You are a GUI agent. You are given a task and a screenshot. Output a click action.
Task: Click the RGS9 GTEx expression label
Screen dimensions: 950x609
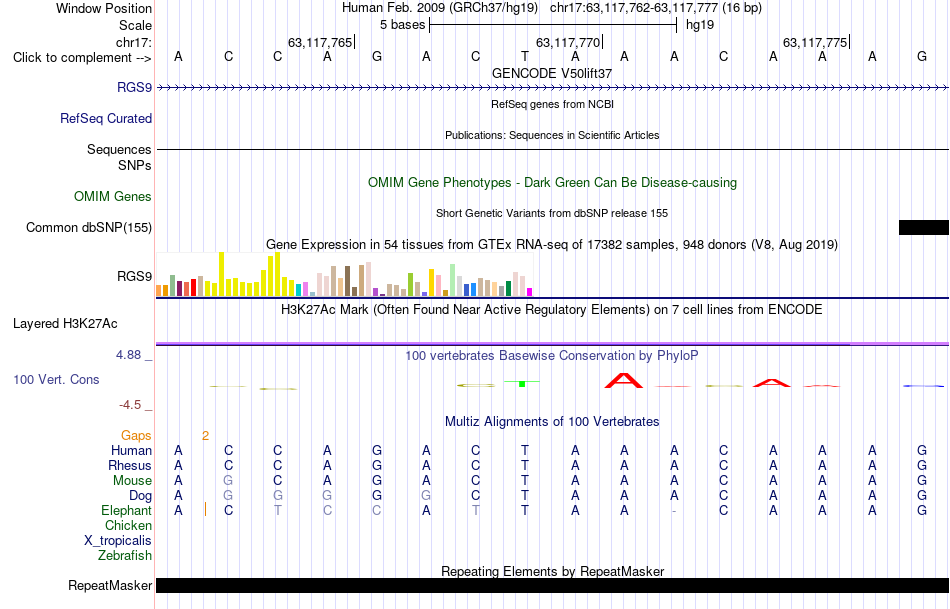point(135,276)
